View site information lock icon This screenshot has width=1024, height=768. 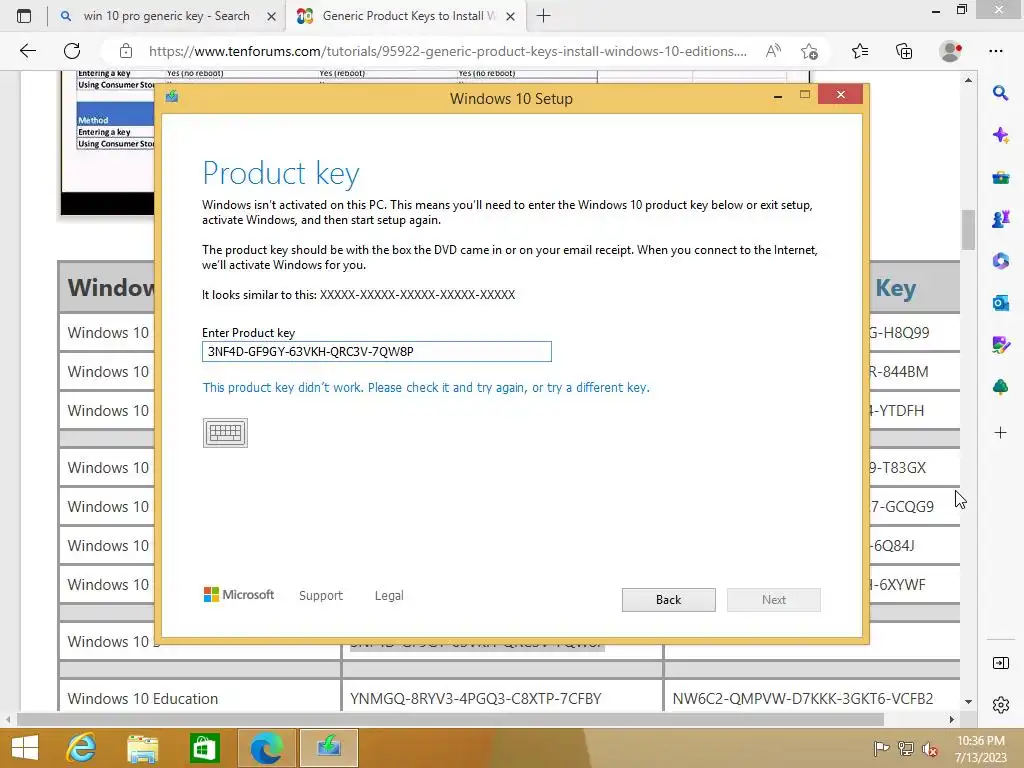pos(126,51)
